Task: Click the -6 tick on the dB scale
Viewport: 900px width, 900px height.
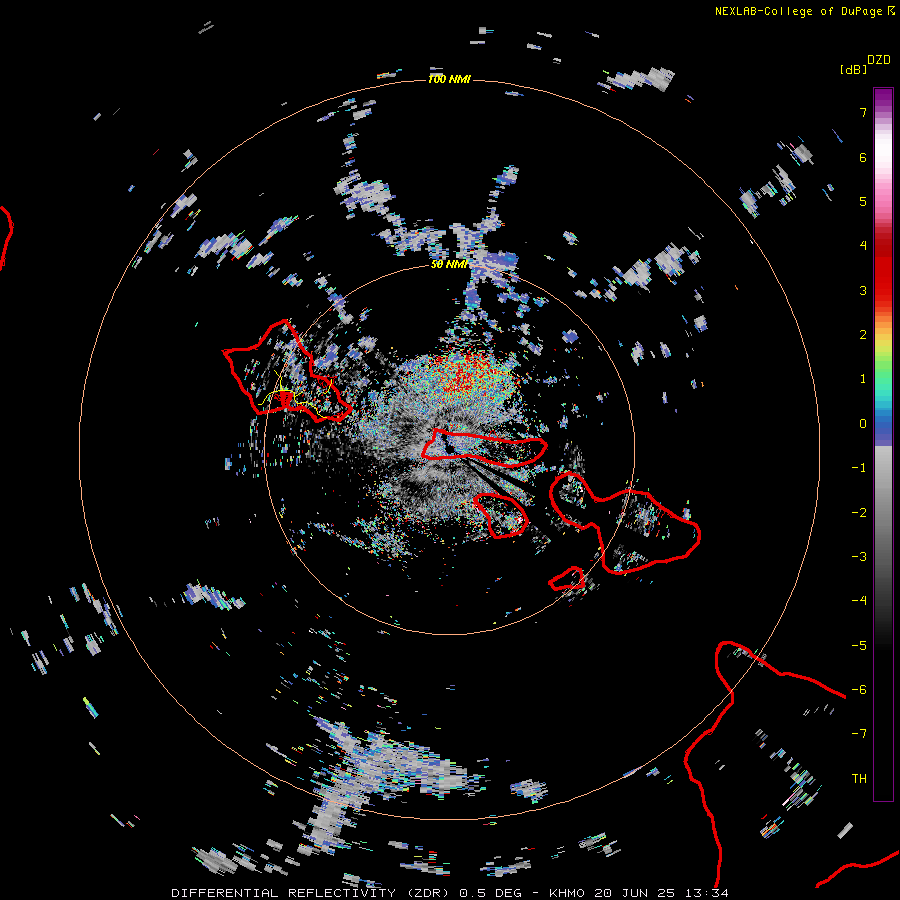Action: click(859, 690)
